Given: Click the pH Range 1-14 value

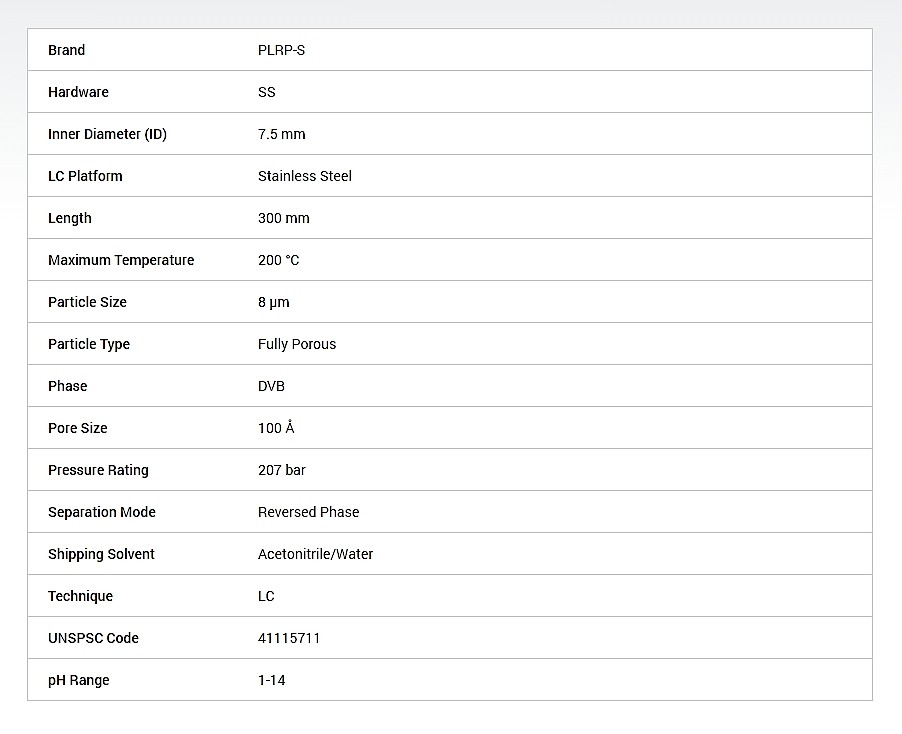Looking at the screenshot, I should click(272, 680).
